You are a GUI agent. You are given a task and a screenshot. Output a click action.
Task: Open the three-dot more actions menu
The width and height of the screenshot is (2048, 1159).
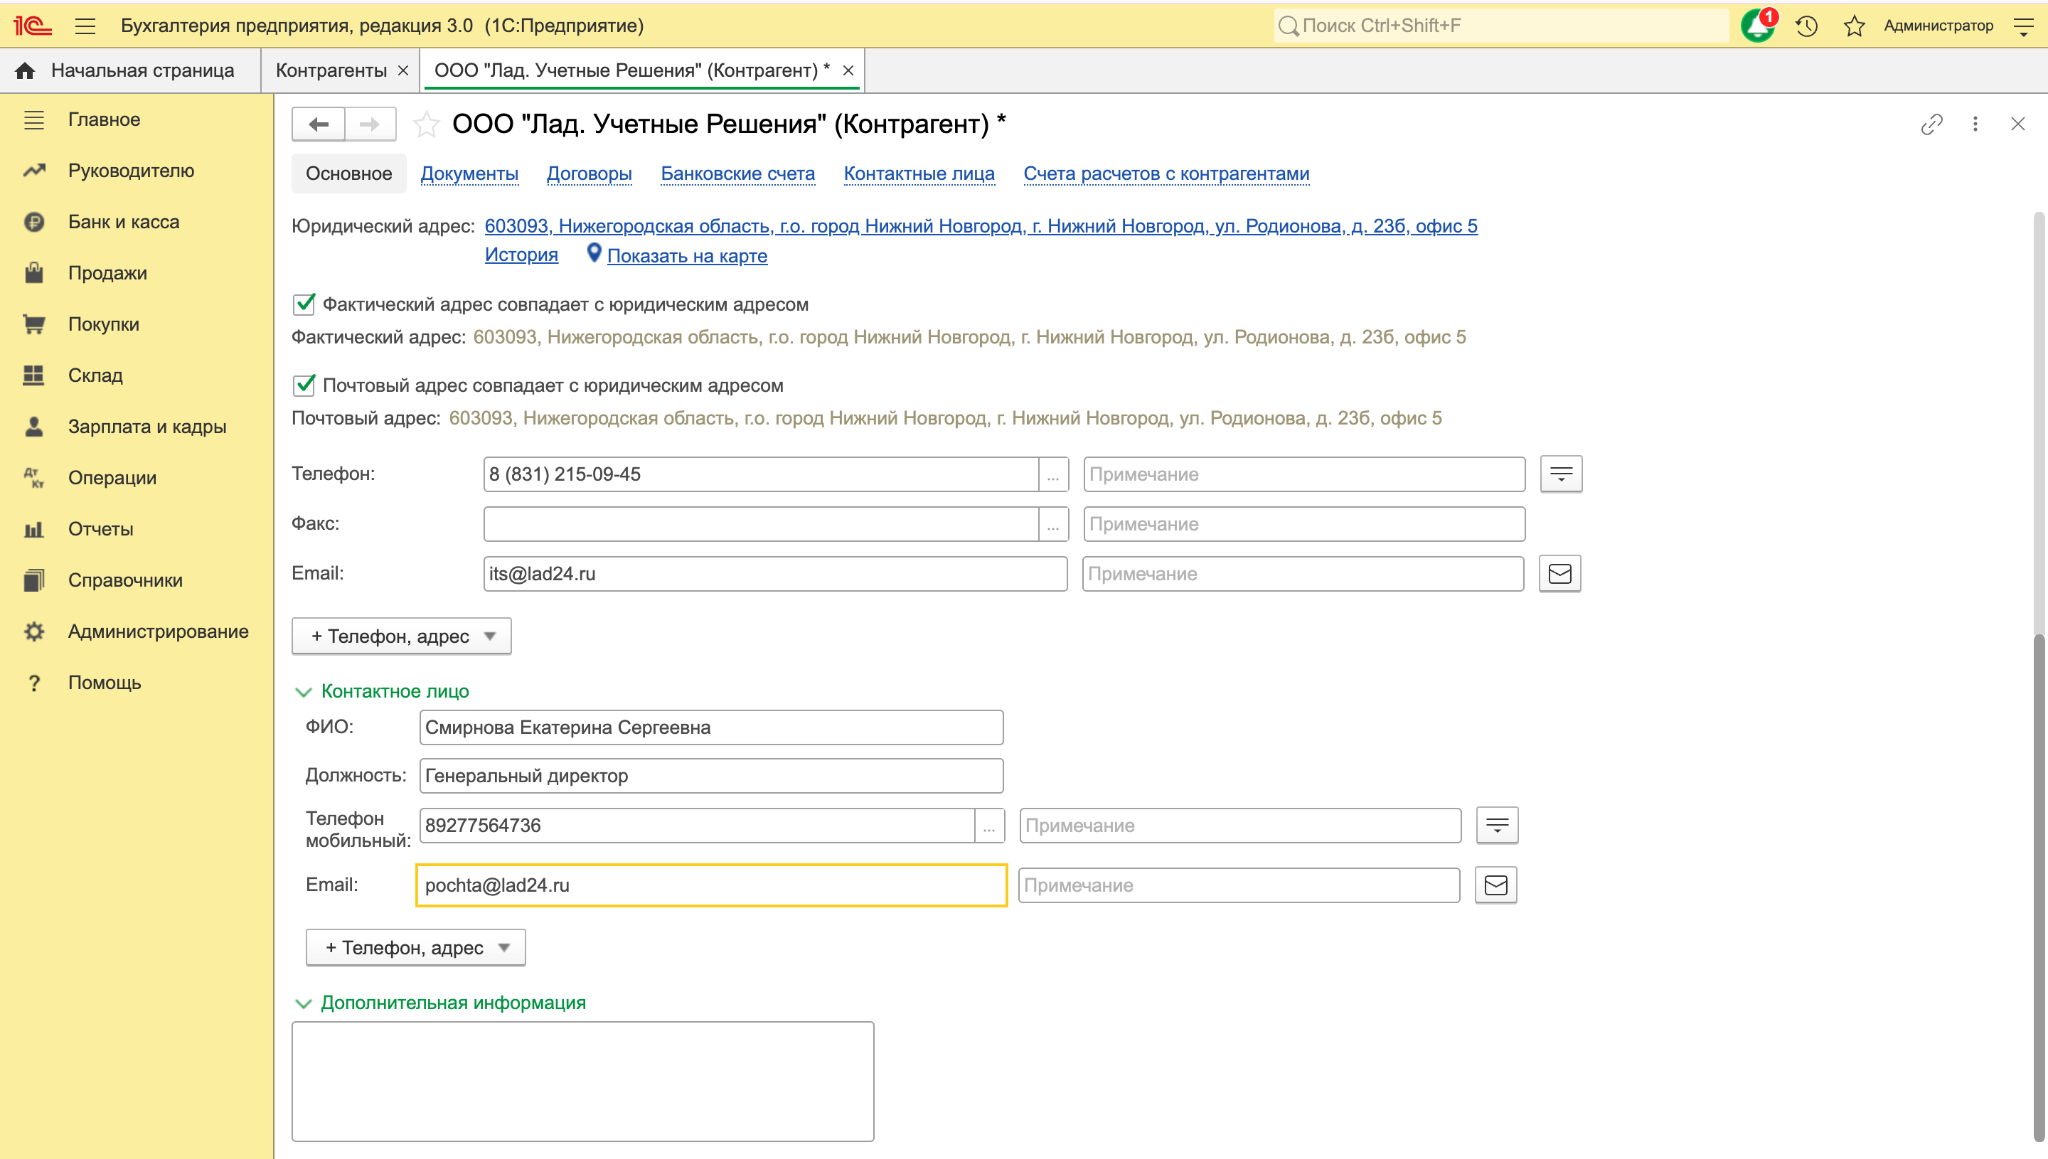point(1975,124)
